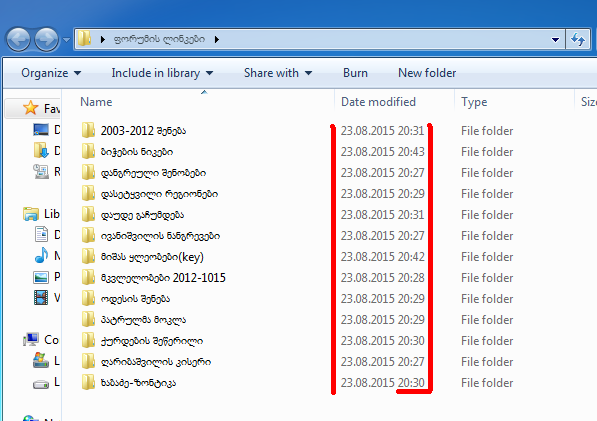Go back with the Back arrow button
Screen dimensions: 597x421
click(x=18, y=39)
